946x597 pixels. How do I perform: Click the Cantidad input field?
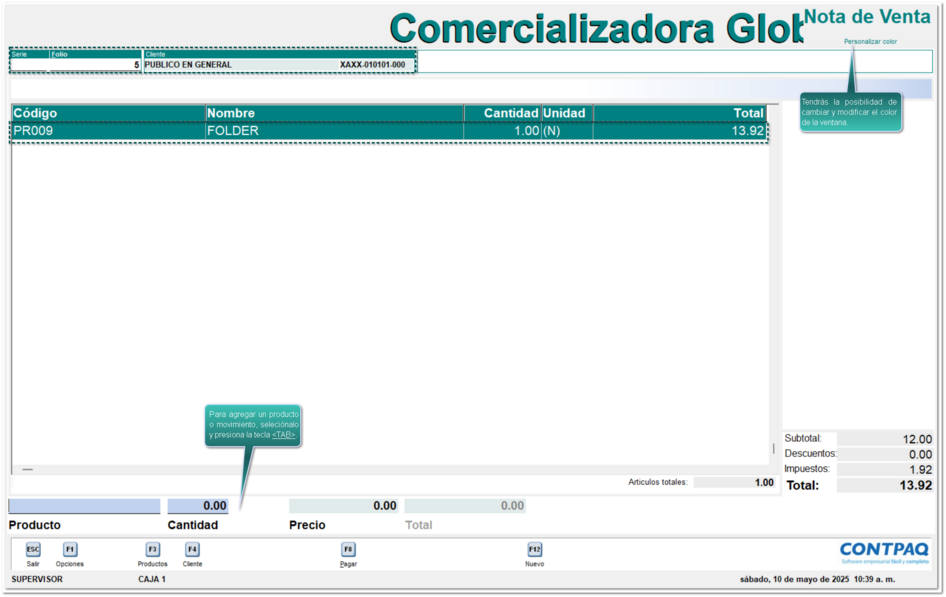(198, 506)
